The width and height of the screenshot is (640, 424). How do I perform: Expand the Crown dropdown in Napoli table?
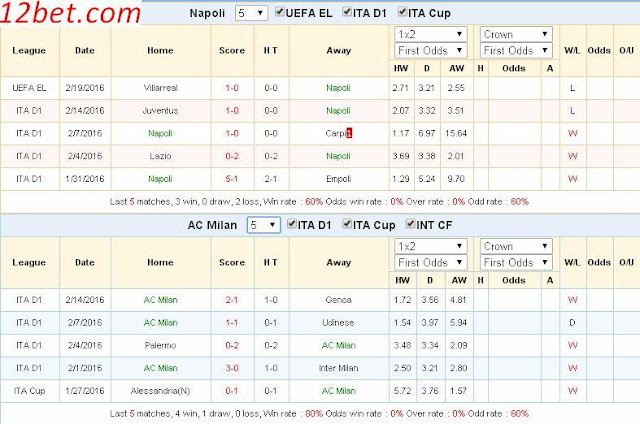tap(516, 34)
